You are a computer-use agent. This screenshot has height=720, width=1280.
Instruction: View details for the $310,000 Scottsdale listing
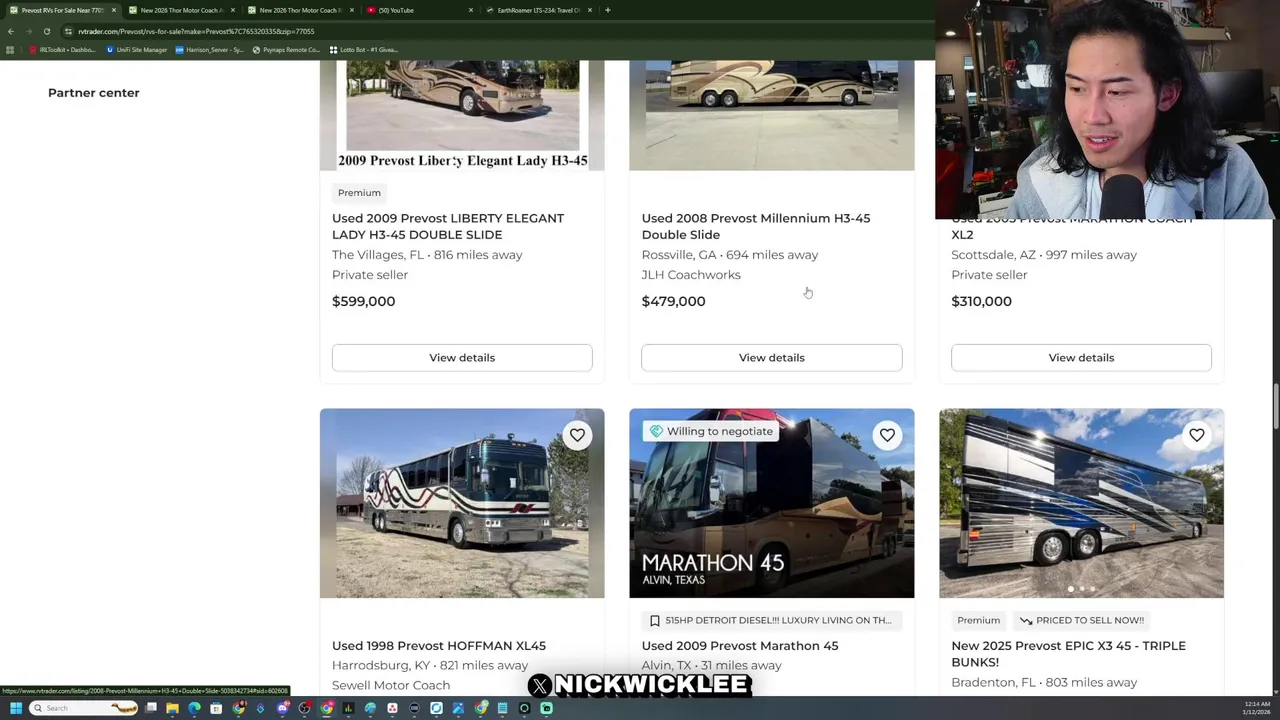click(x=1081, y=357)
